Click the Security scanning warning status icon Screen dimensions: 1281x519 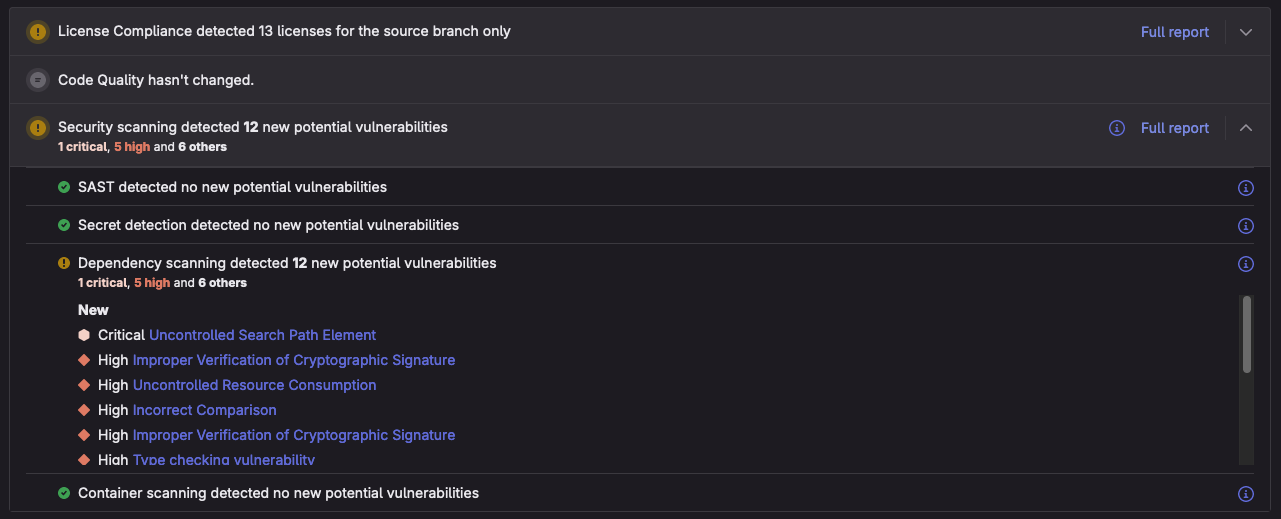pyautogui.click(x=37, y=128)
